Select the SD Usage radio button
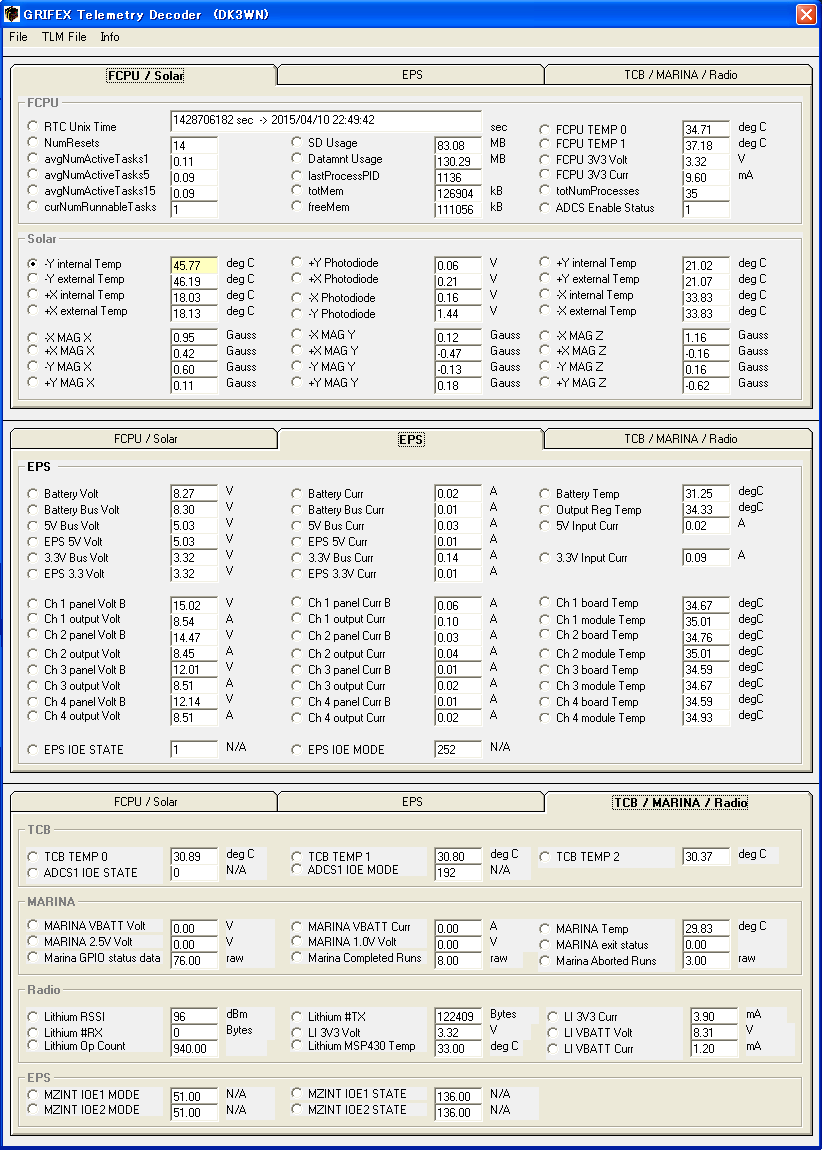 click(296, 142)
